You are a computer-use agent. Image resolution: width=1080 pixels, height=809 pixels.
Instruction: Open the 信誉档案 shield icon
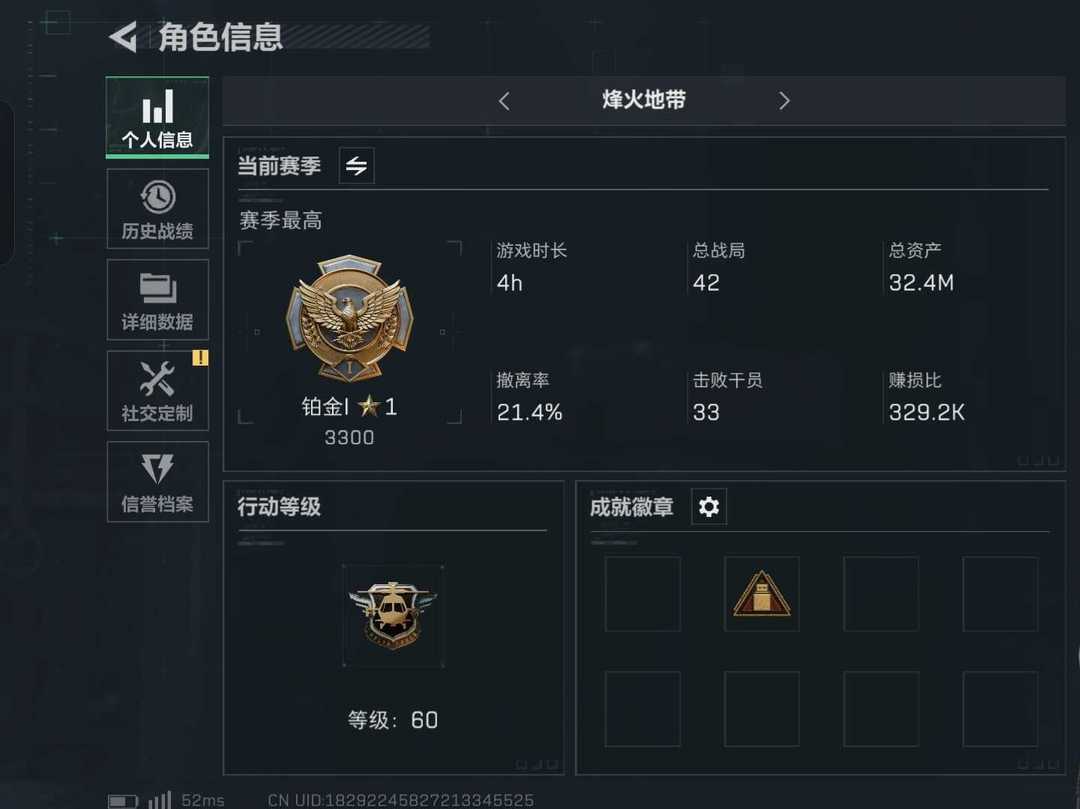coord(158,469)
